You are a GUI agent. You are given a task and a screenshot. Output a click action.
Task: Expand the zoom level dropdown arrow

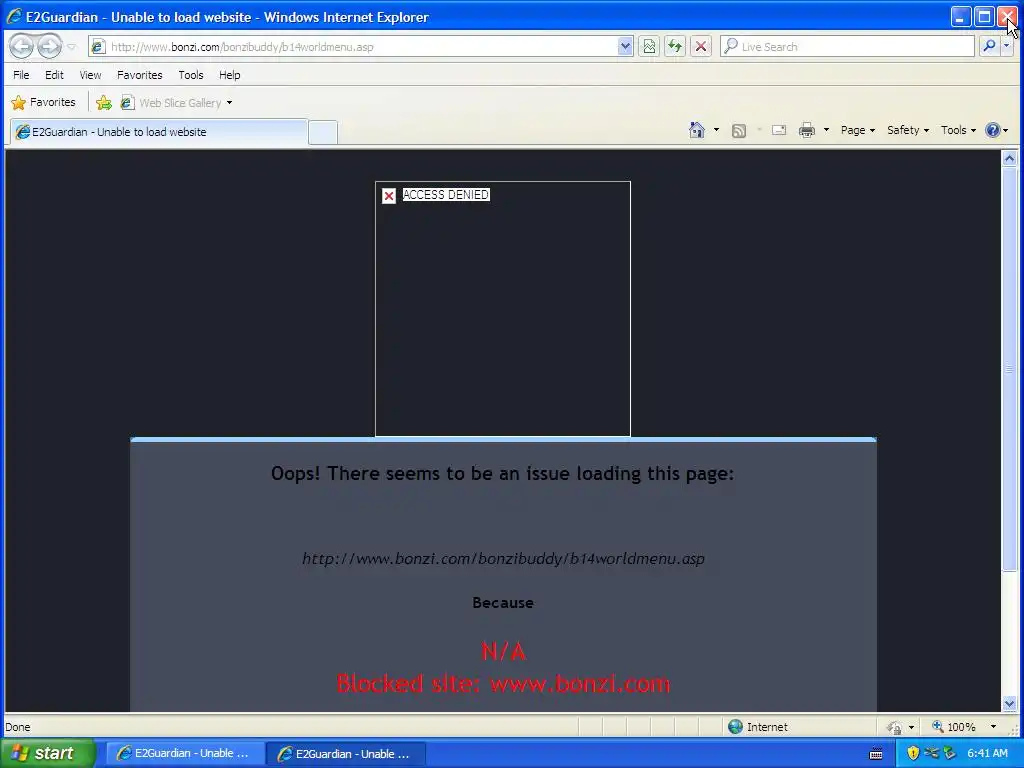coord(993,727)
